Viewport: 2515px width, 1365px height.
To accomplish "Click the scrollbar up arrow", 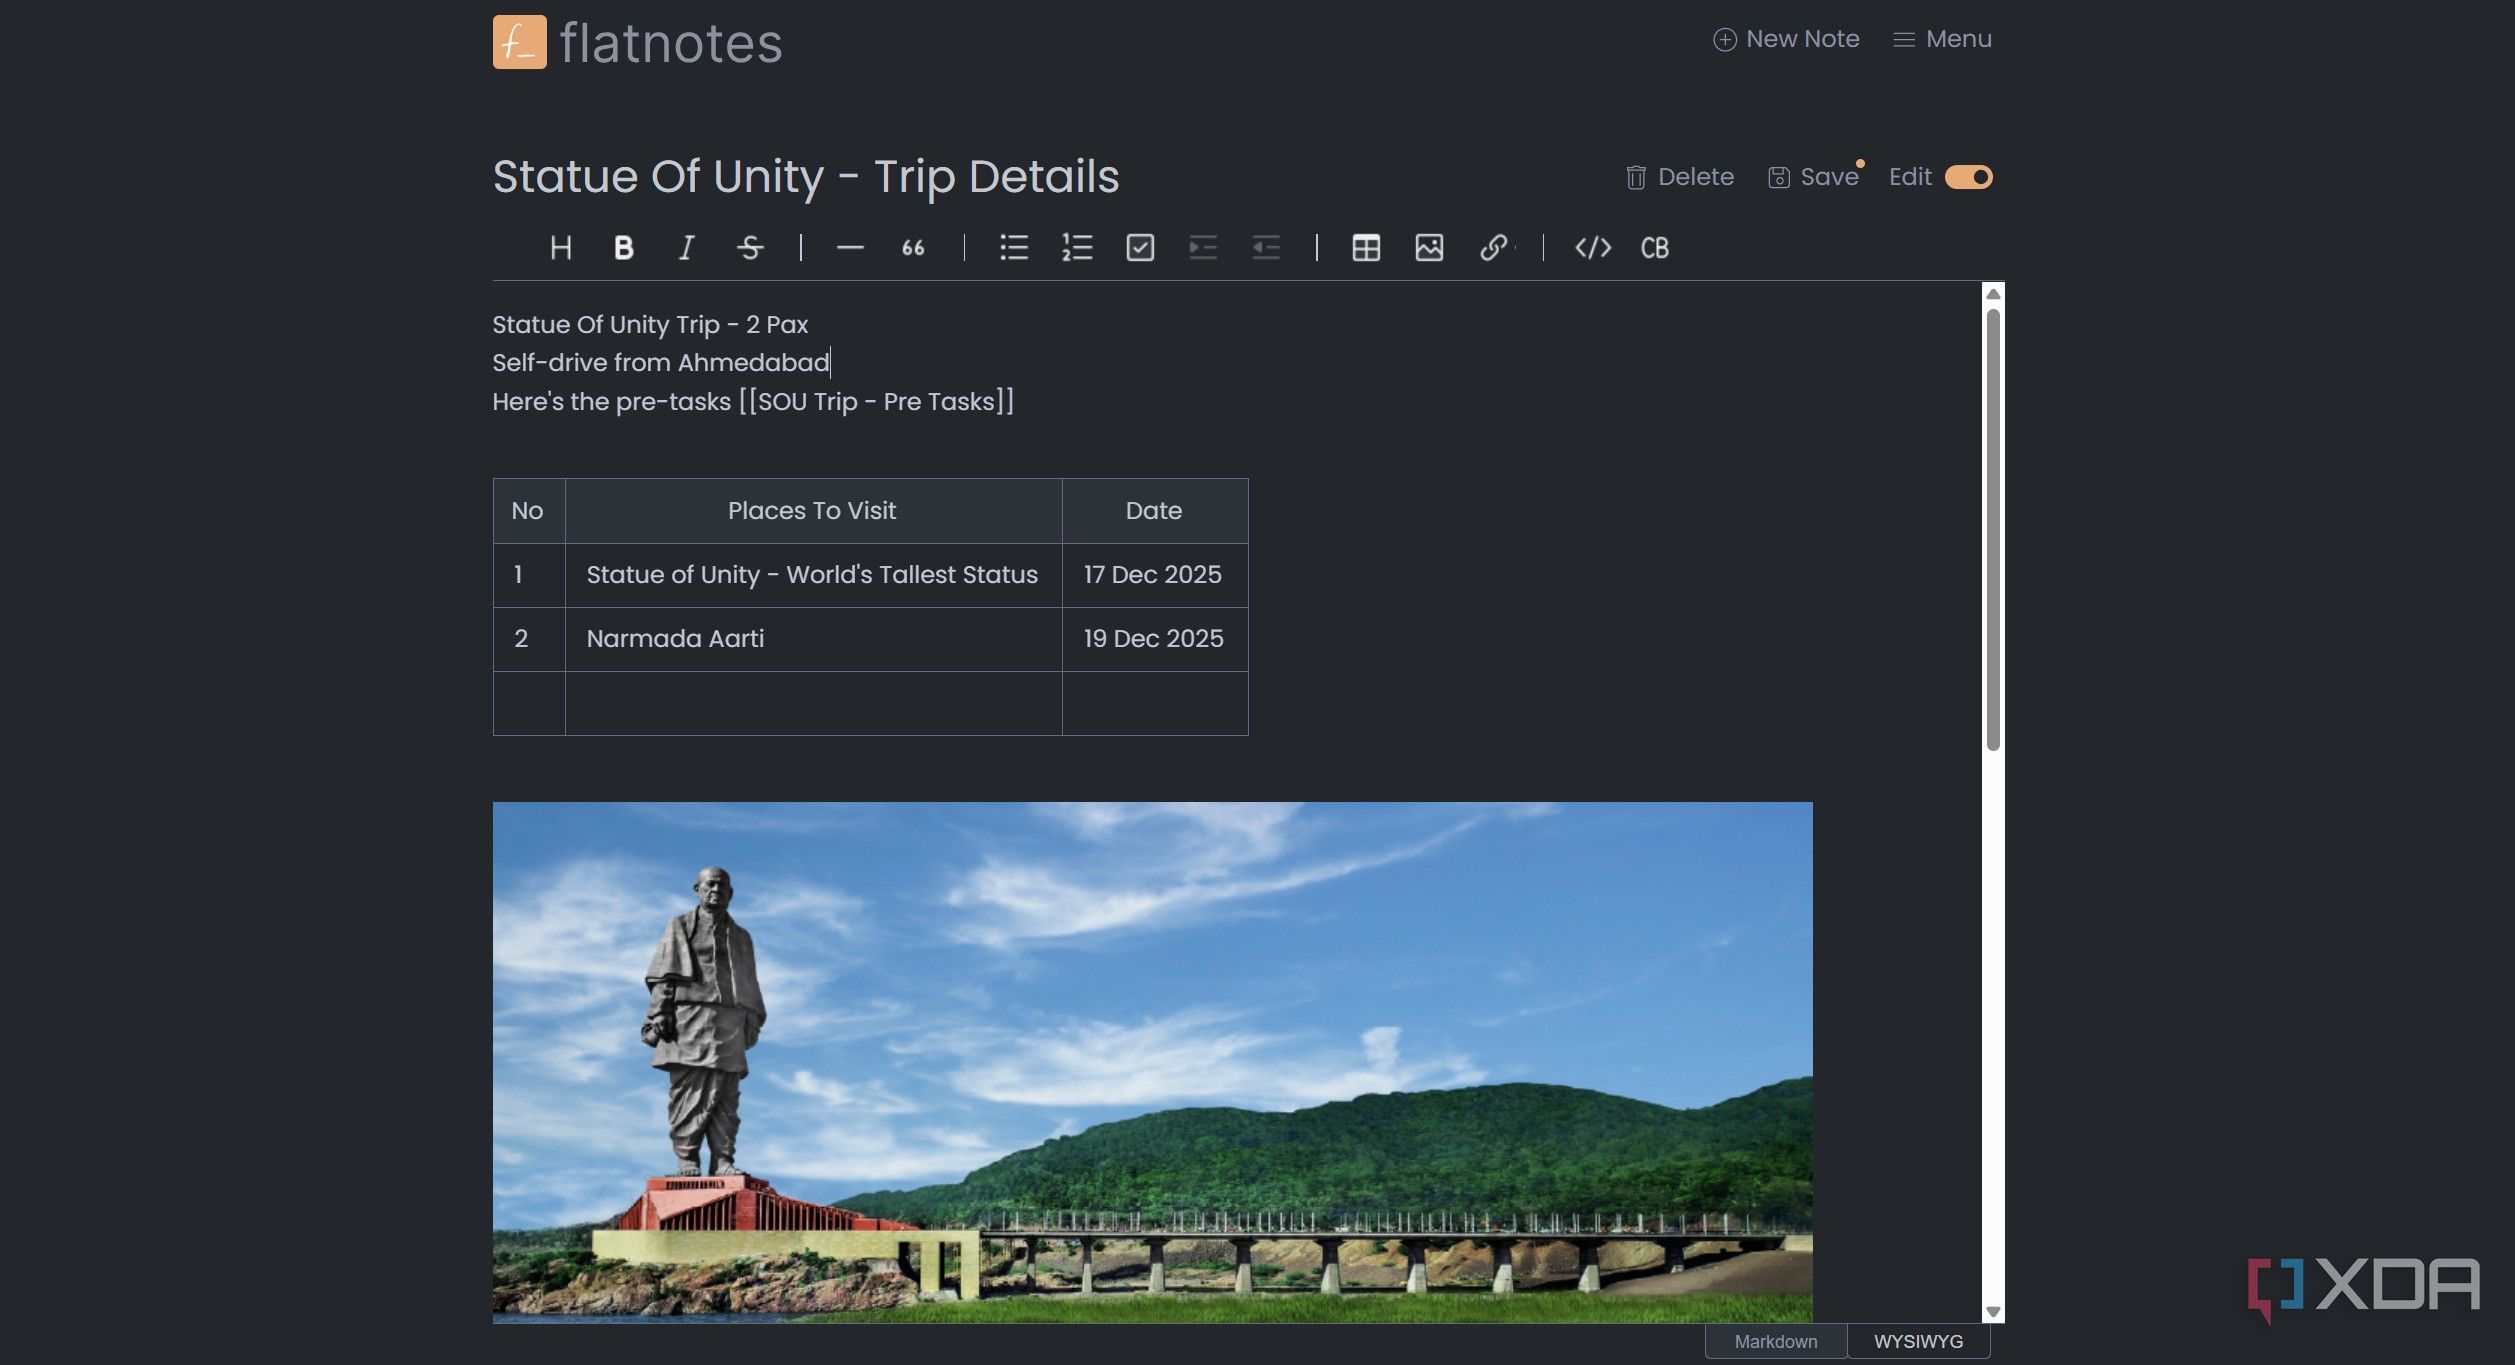I will (1993, 294).
